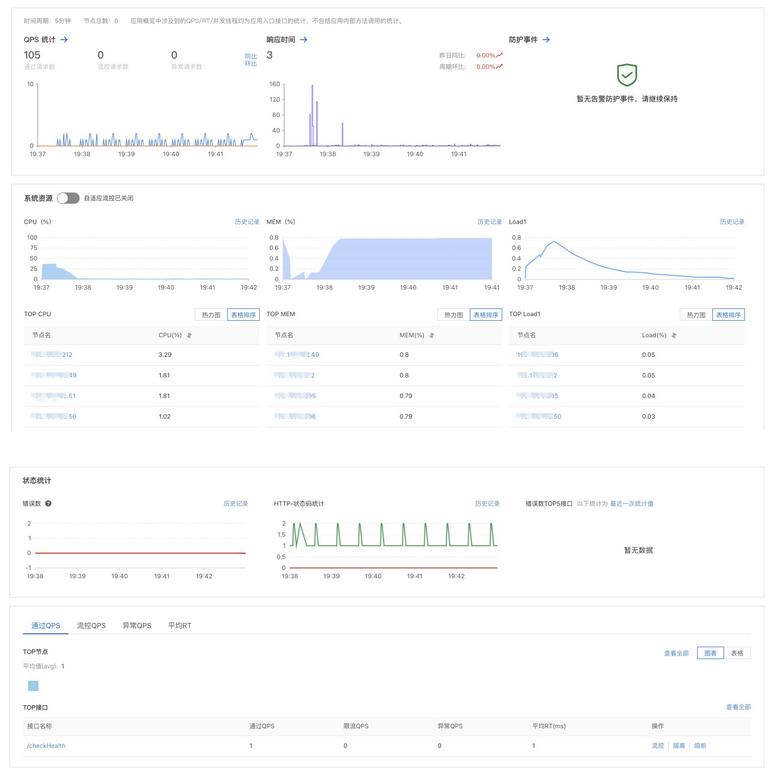Sort TOP MEM table by MEM(%)
Viewport: 780px width, 777px height.
point(432,335)
